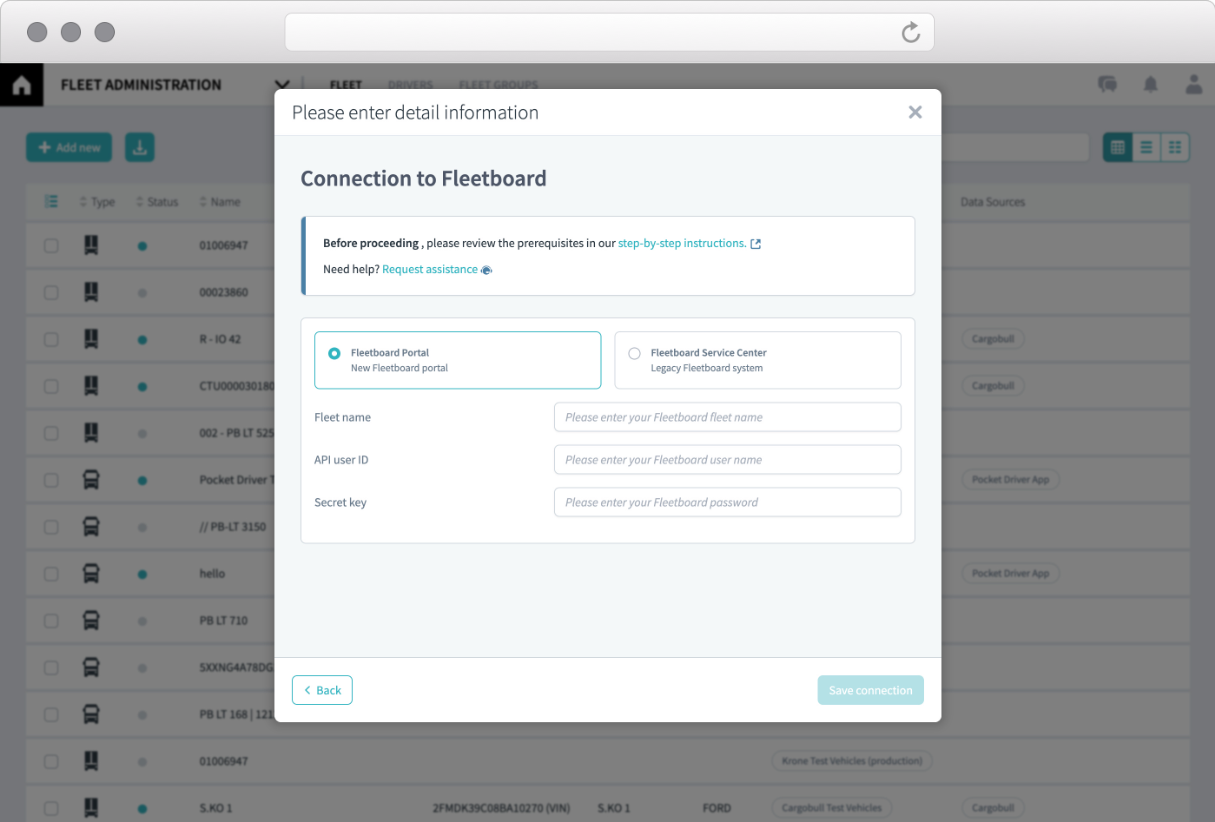Tick the checkbox for vehicle 01006947
This screenshot has height=822, width=1215.
[x=51, y=245]
